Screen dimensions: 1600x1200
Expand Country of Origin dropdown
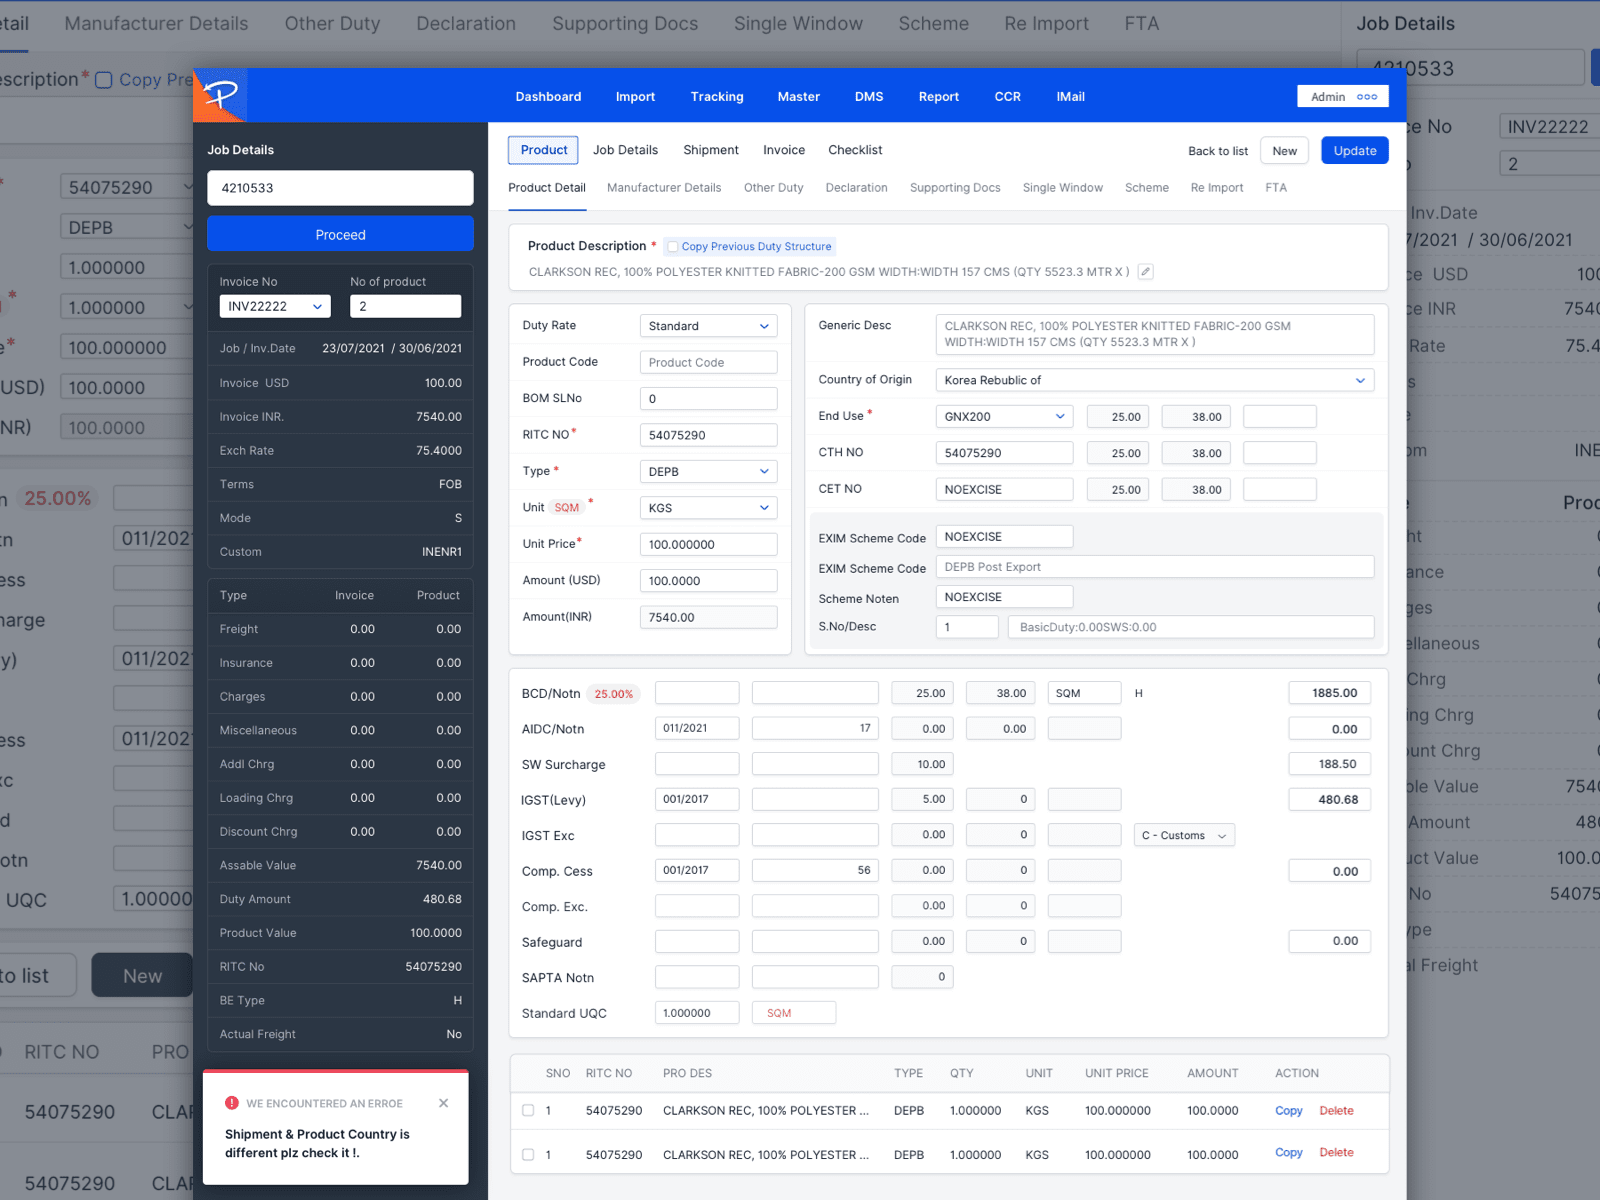pyautogui.click(x=1155, y=380)
